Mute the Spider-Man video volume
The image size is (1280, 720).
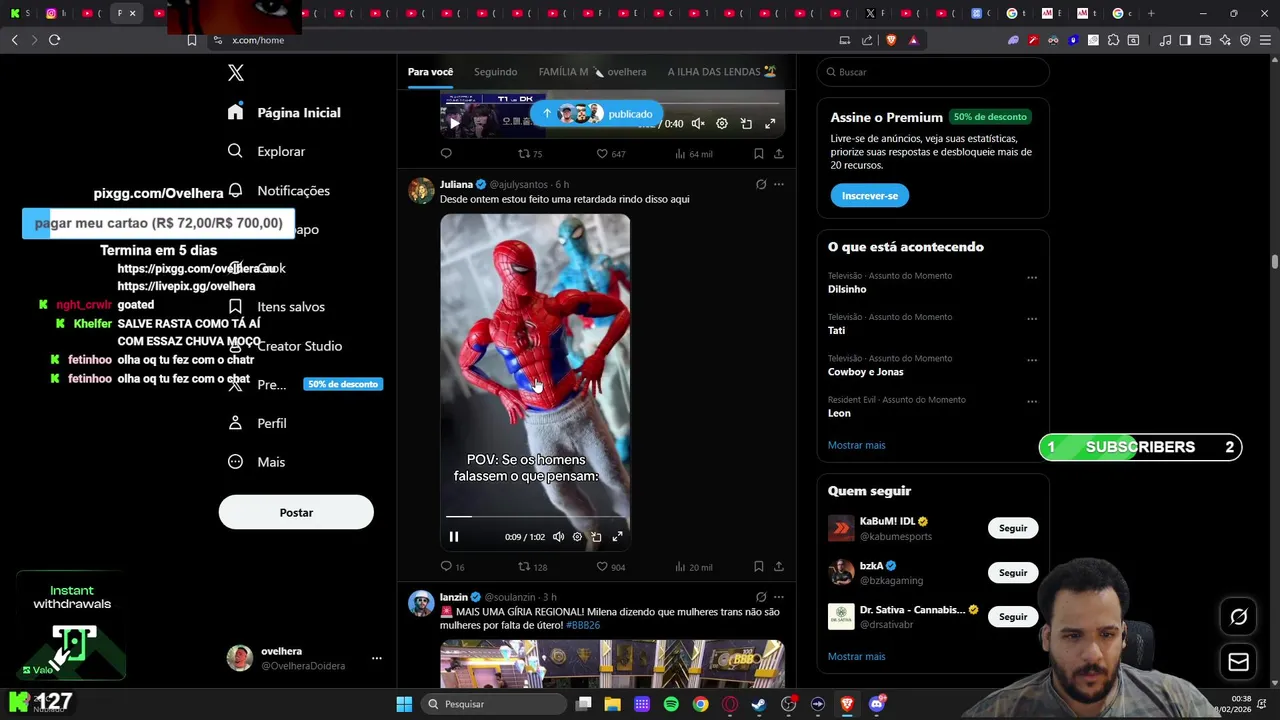tap(558, 537)
